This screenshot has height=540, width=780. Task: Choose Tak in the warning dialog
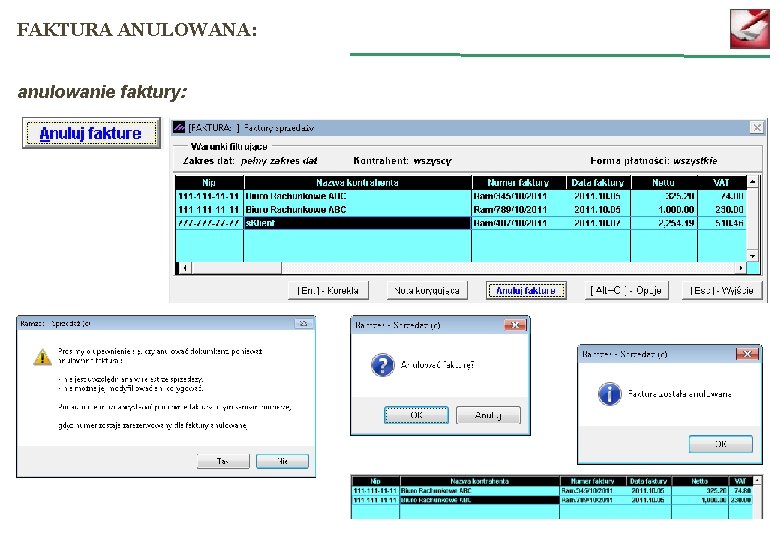223,461
